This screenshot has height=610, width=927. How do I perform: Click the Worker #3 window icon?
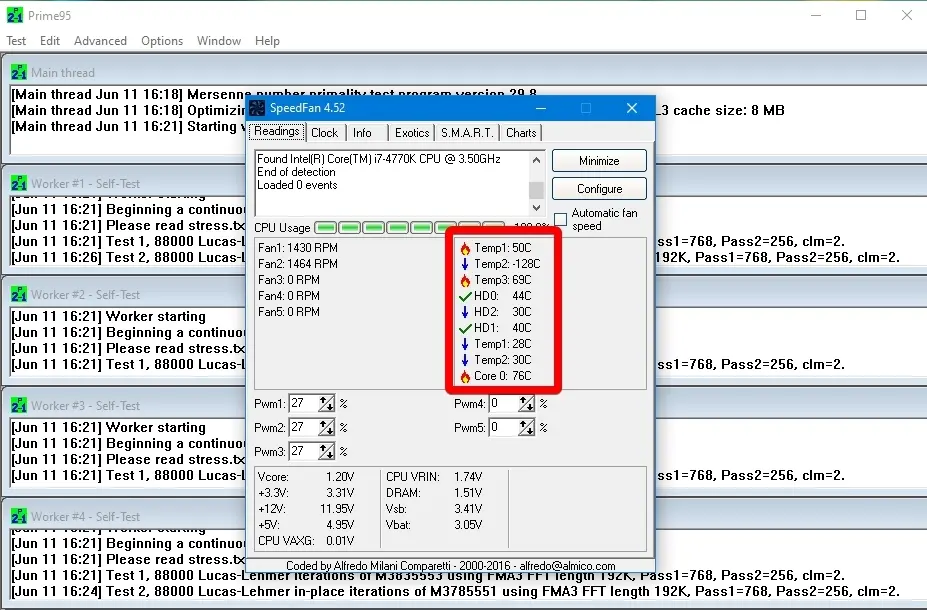[x=19, y=405]
